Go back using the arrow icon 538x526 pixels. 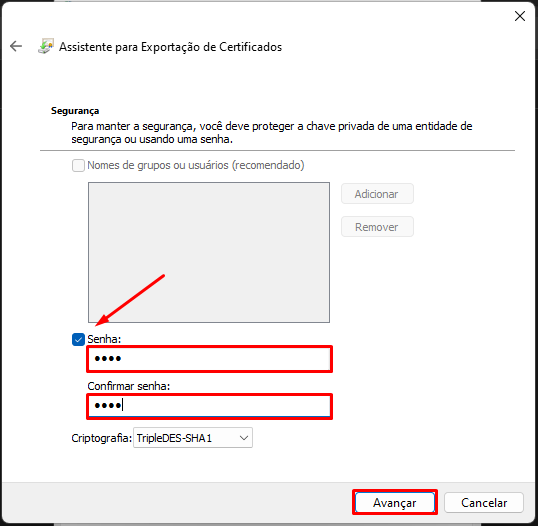pyautogui.click(x=16, y=46)
